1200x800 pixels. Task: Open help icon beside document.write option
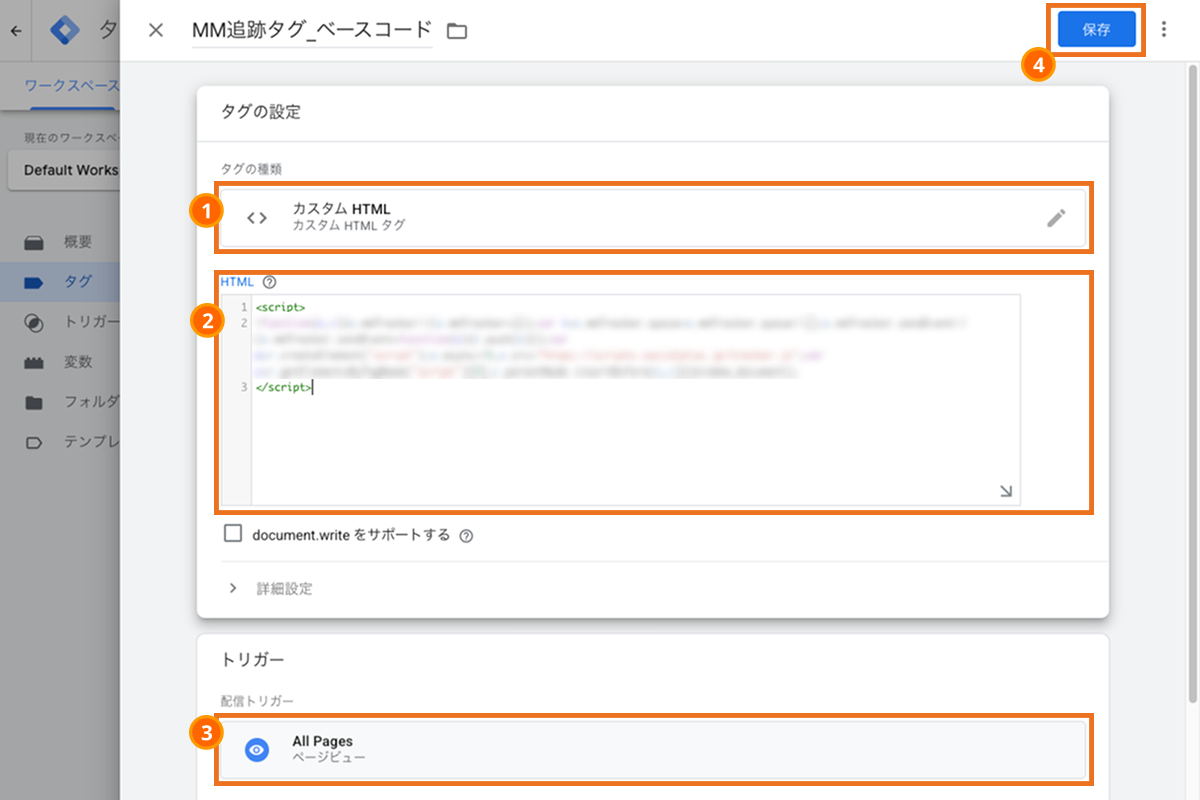466,536
